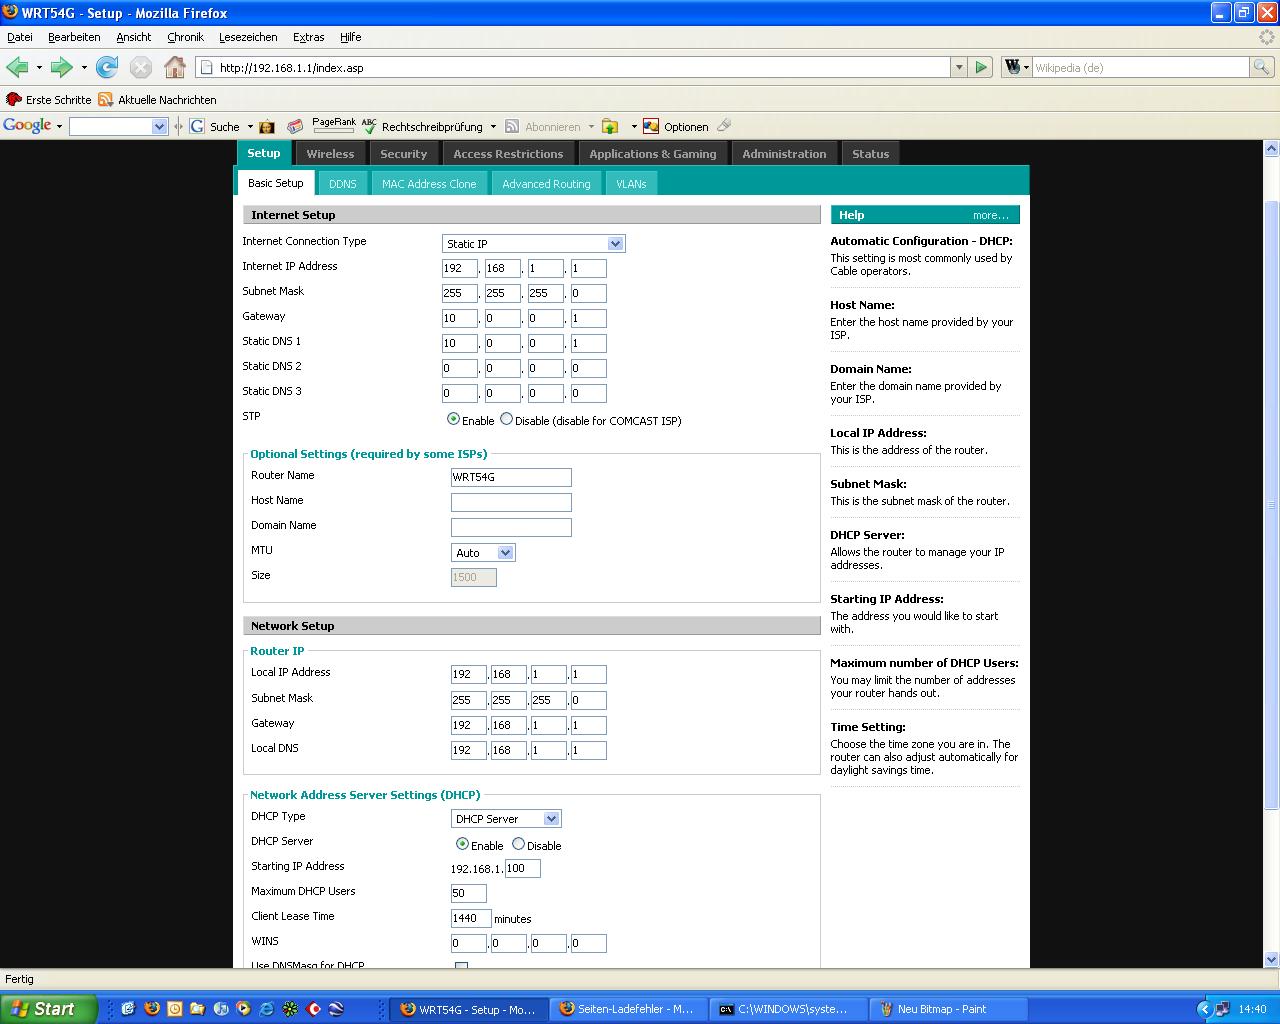Open the MTU Auto dropdown
The height and width of the screenshot is (1024, 1280).
(483, 553)
